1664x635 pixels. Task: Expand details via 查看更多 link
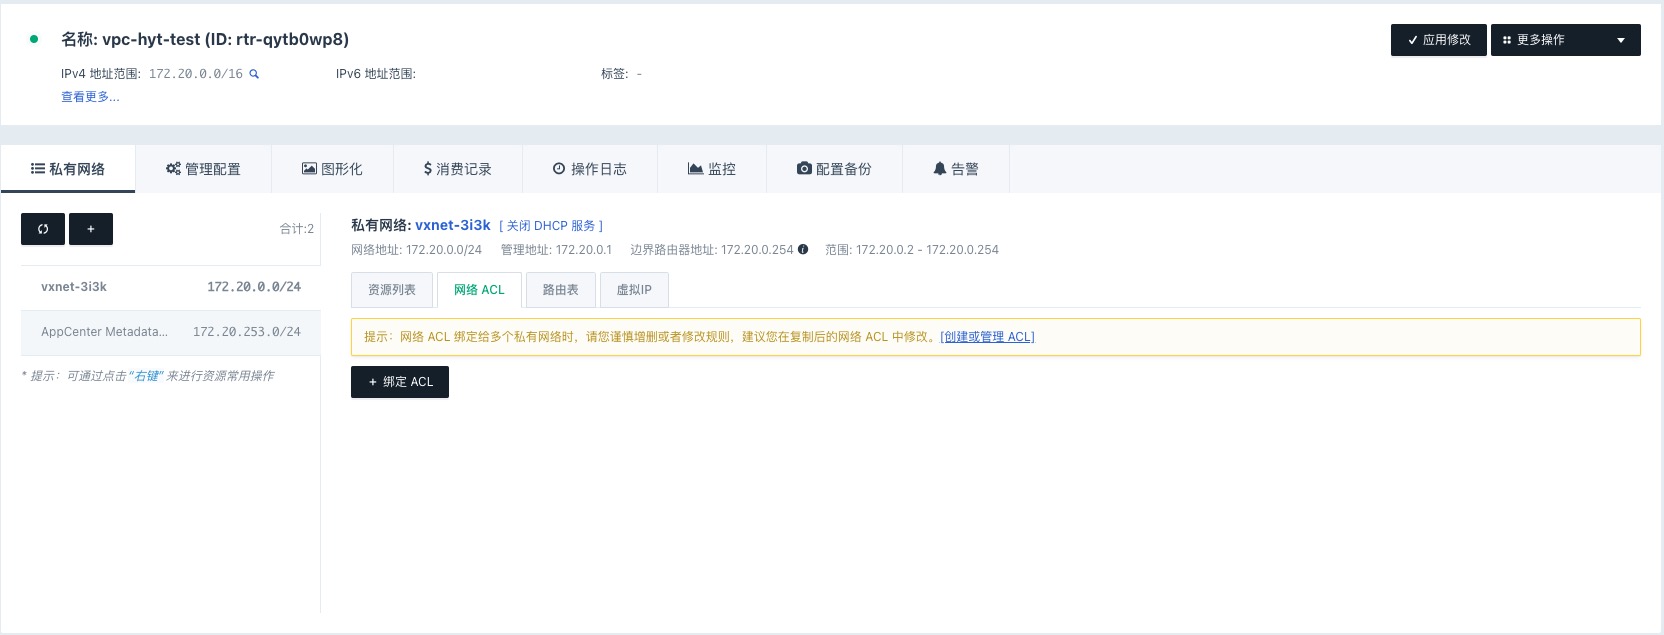(90, 97)
